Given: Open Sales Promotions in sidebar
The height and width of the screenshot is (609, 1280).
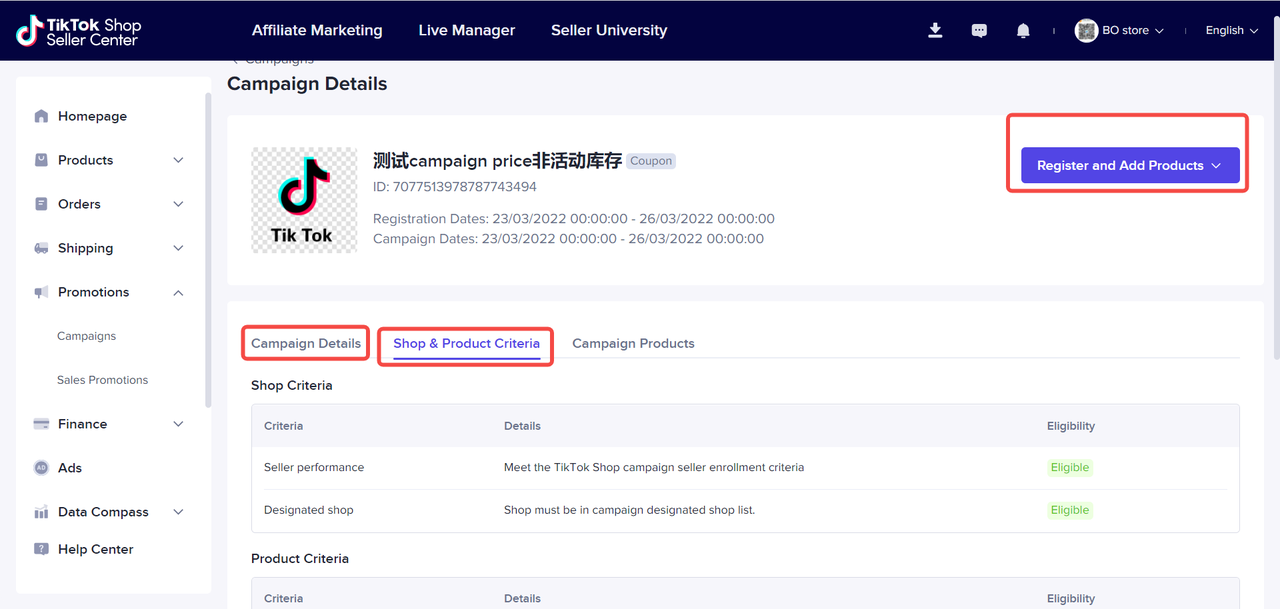Looking at the screenshot, I should click(102, 380).
